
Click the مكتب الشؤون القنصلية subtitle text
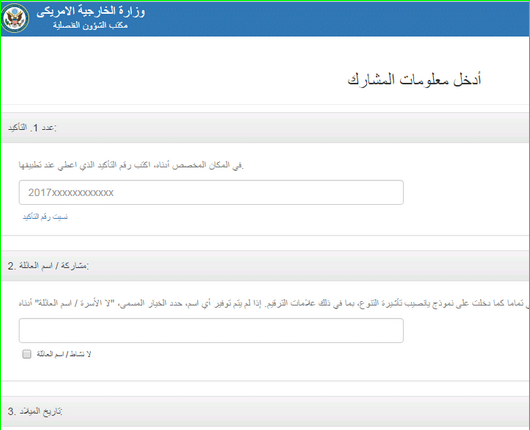point(90,25)
